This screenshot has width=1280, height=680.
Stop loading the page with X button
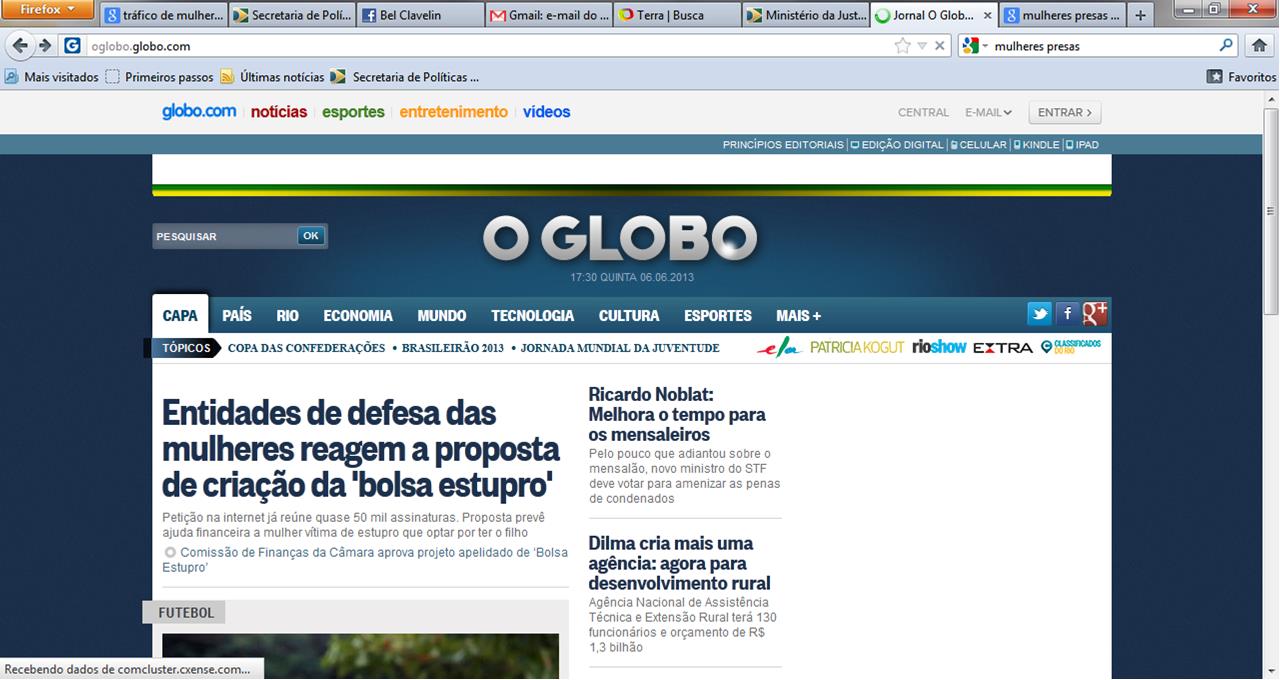(x=940, y=46)
